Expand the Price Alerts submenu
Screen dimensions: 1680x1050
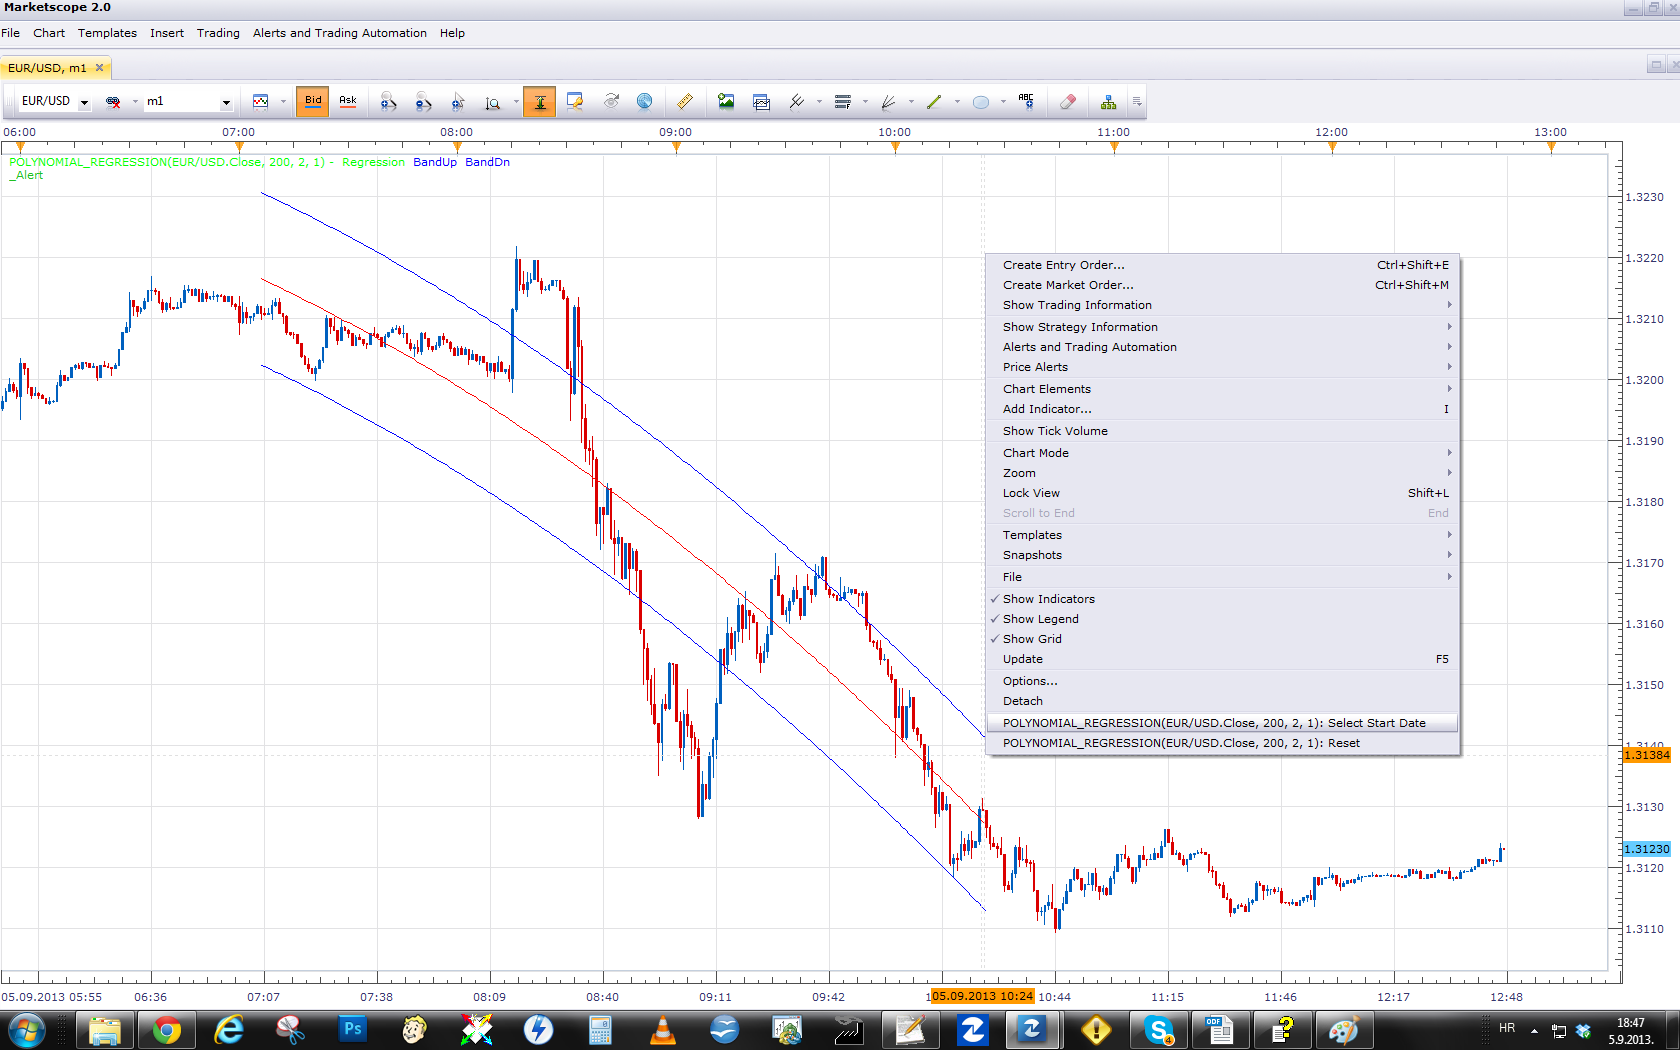(x=1221, y=367)
